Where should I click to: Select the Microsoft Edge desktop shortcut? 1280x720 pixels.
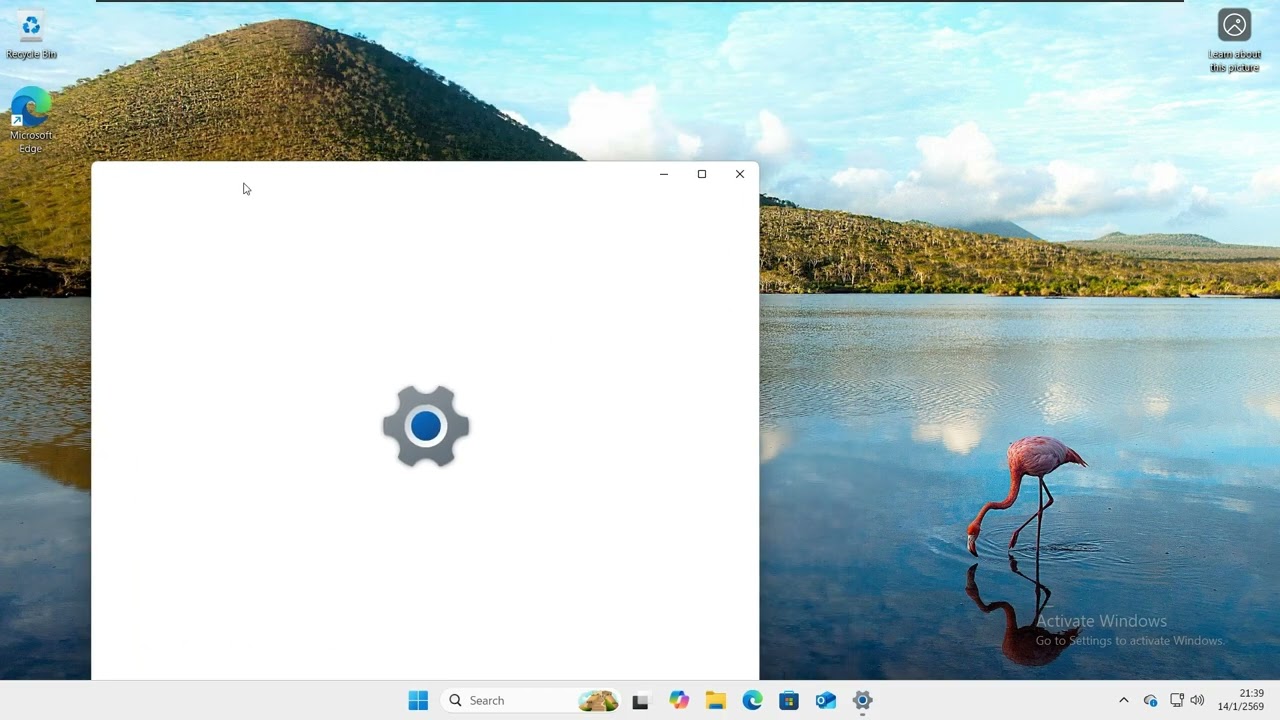pyautogui.click(x=31, y=120)
